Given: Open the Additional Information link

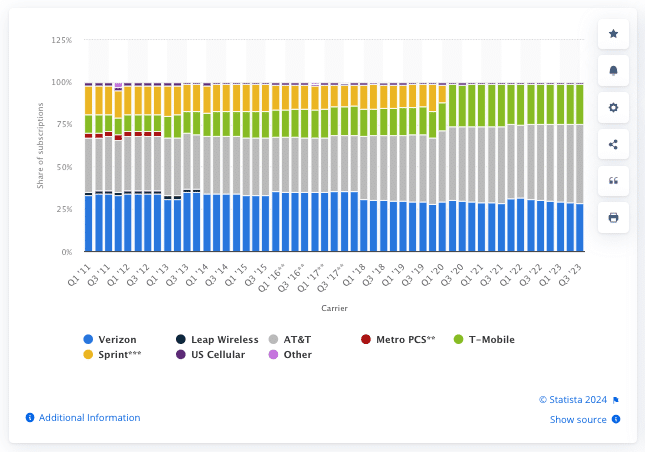Looking at the screenshot, I should [89, 417].
